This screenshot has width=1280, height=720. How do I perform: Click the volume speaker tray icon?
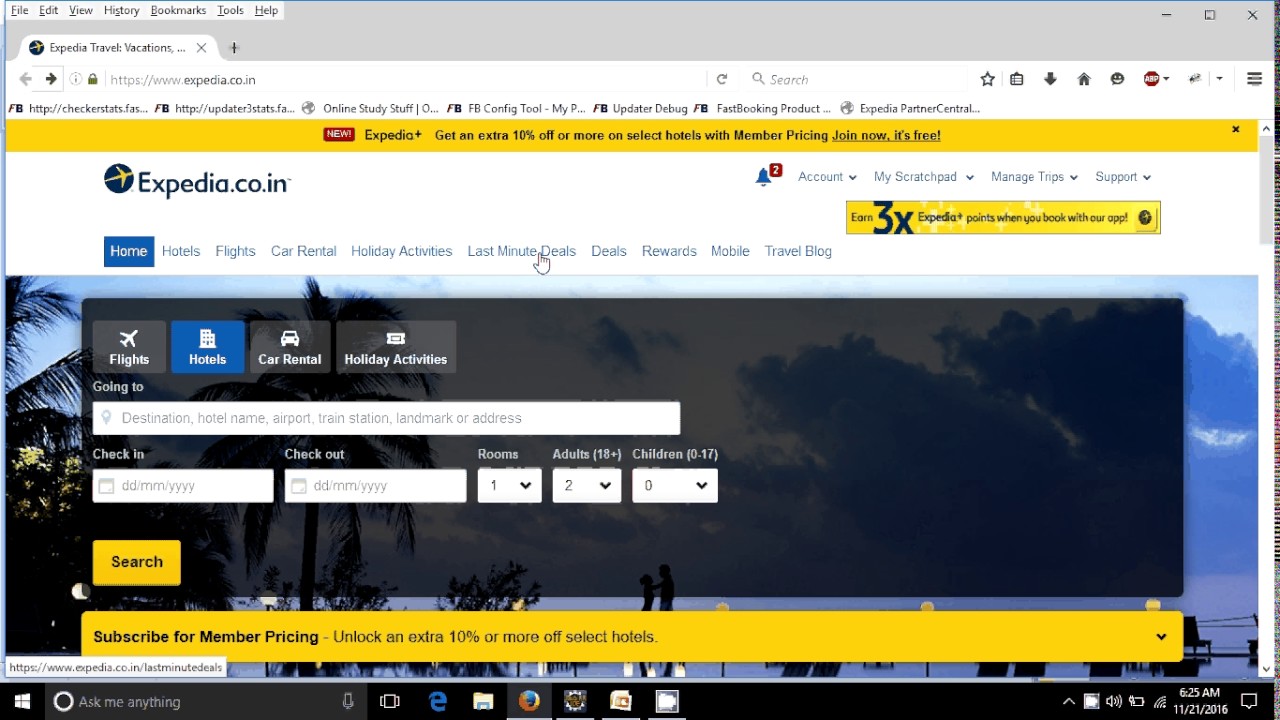click(x=1114, y=701)
